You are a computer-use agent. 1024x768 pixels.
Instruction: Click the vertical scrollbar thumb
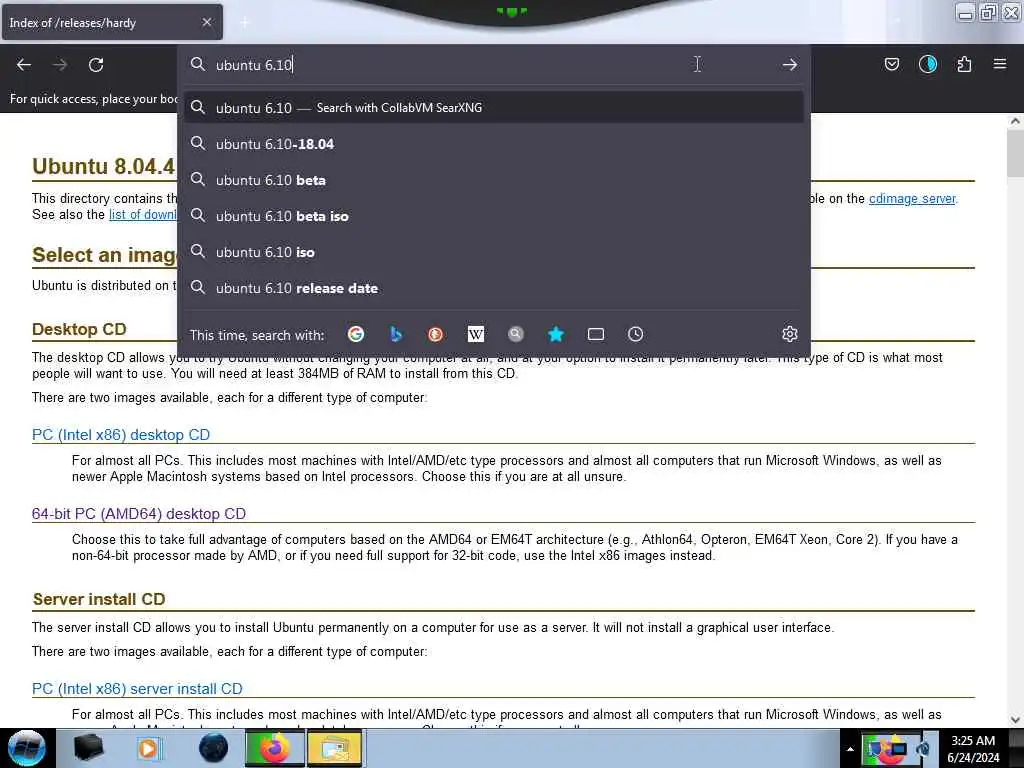coord(1015,153)
